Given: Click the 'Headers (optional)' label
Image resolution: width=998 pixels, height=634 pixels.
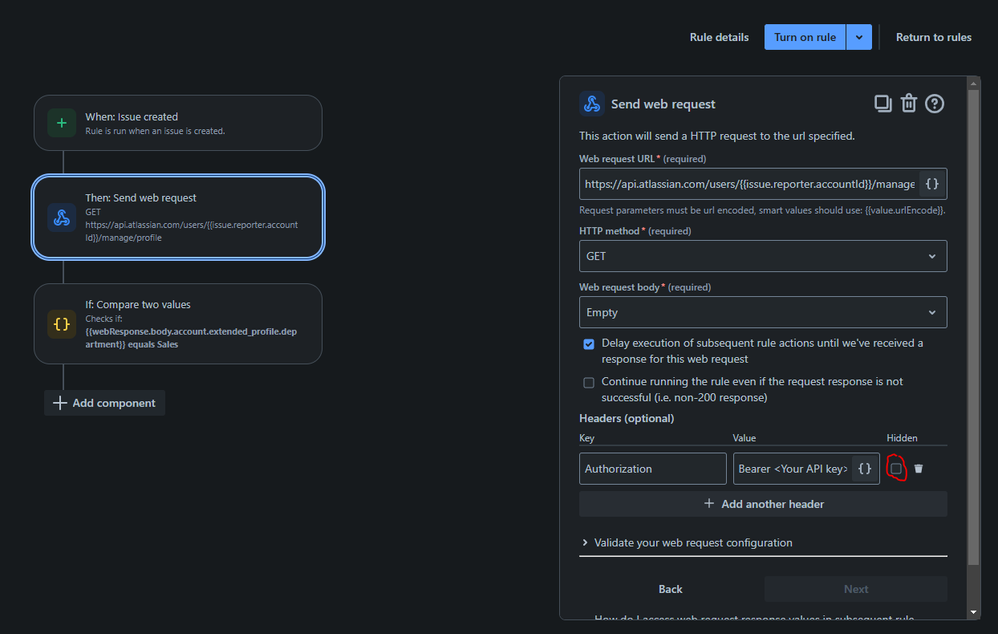Looking at the screenshot, I should click(626, 418).
